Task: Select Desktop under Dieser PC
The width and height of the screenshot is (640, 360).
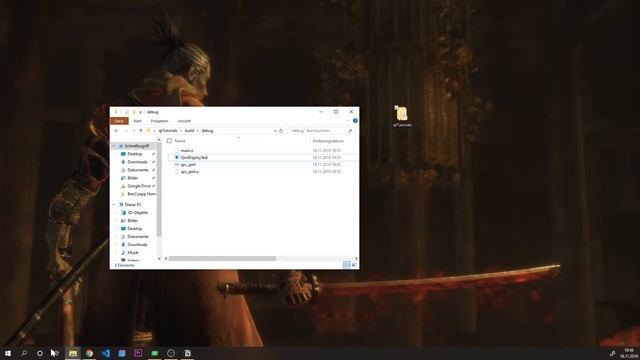Action: tap(135, 229)
